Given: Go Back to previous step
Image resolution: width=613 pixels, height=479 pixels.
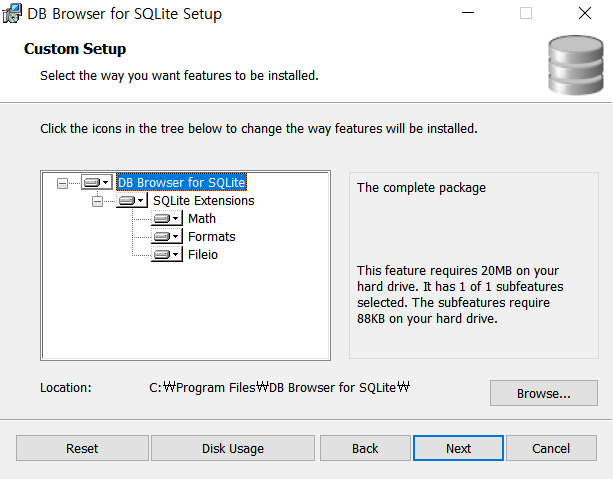Looking at the screenshot, I should click(365, 448).
